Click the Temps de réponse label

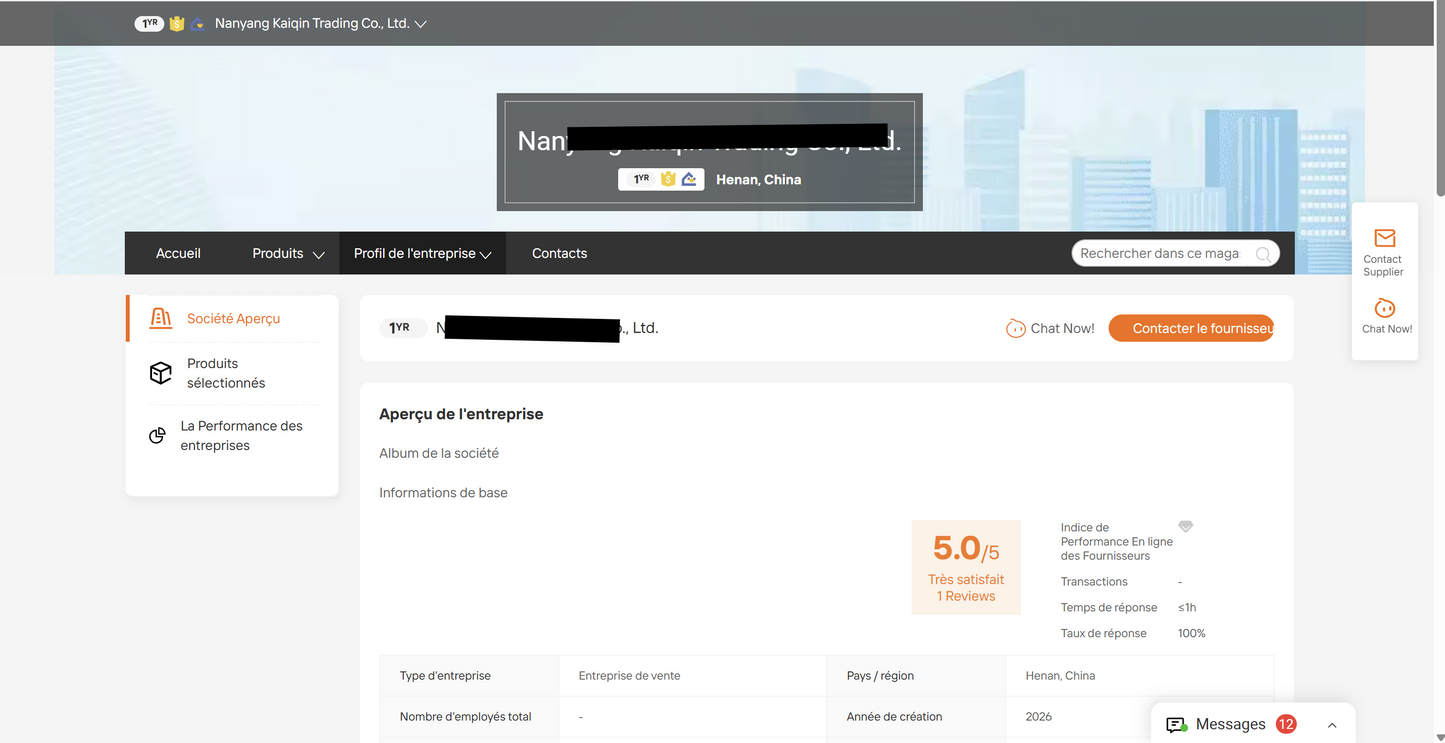point(1109,608)
